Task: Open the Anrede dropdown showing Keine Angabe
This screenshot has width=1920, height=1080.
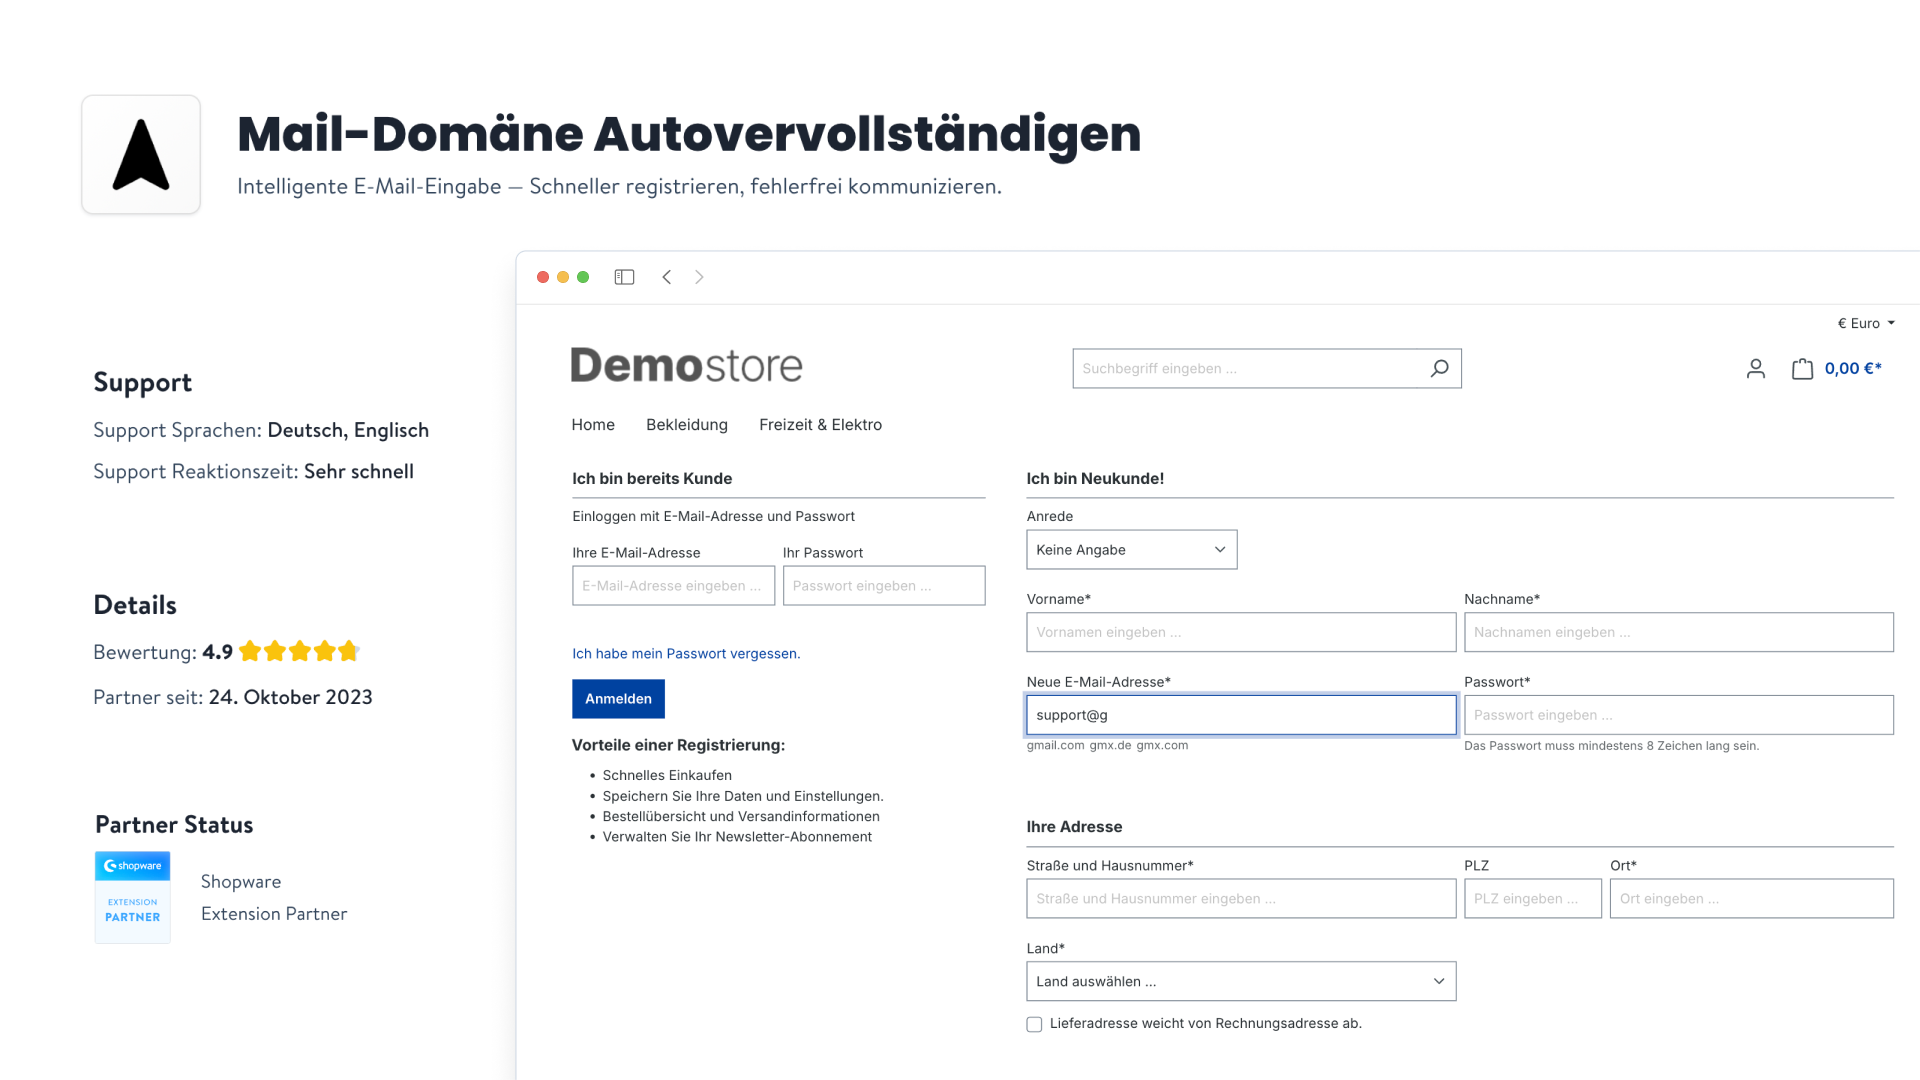Action: coord(1131,549)
